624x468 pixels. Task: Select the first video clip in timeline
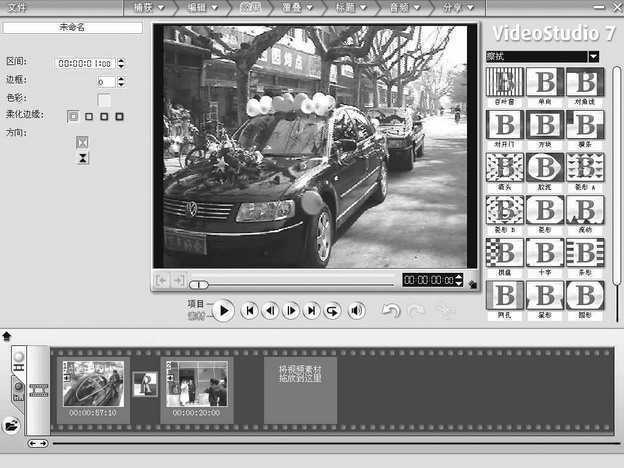93,384
